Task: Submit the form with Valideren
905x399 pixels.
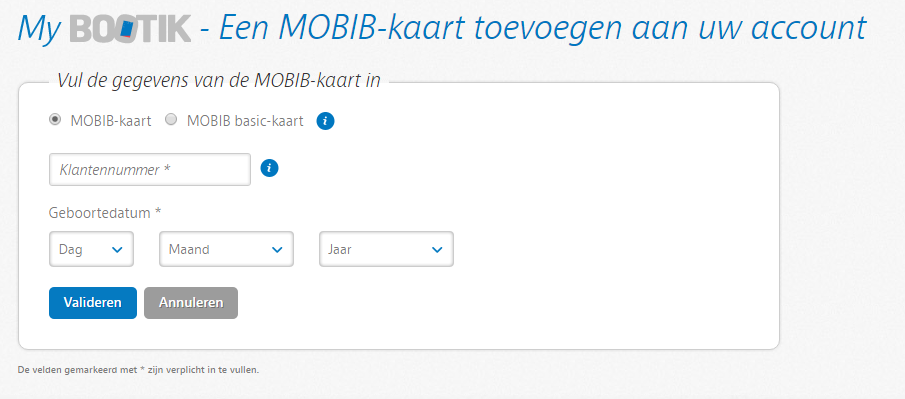Action: (x=93, y=303)
